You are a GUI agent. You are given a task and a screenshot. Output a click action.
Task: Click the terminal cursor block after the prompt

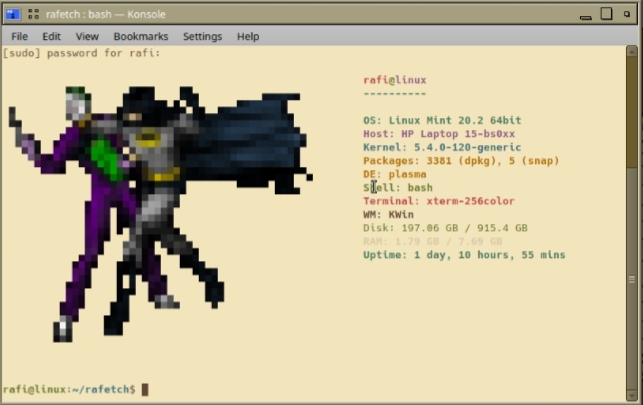point(145,389)
